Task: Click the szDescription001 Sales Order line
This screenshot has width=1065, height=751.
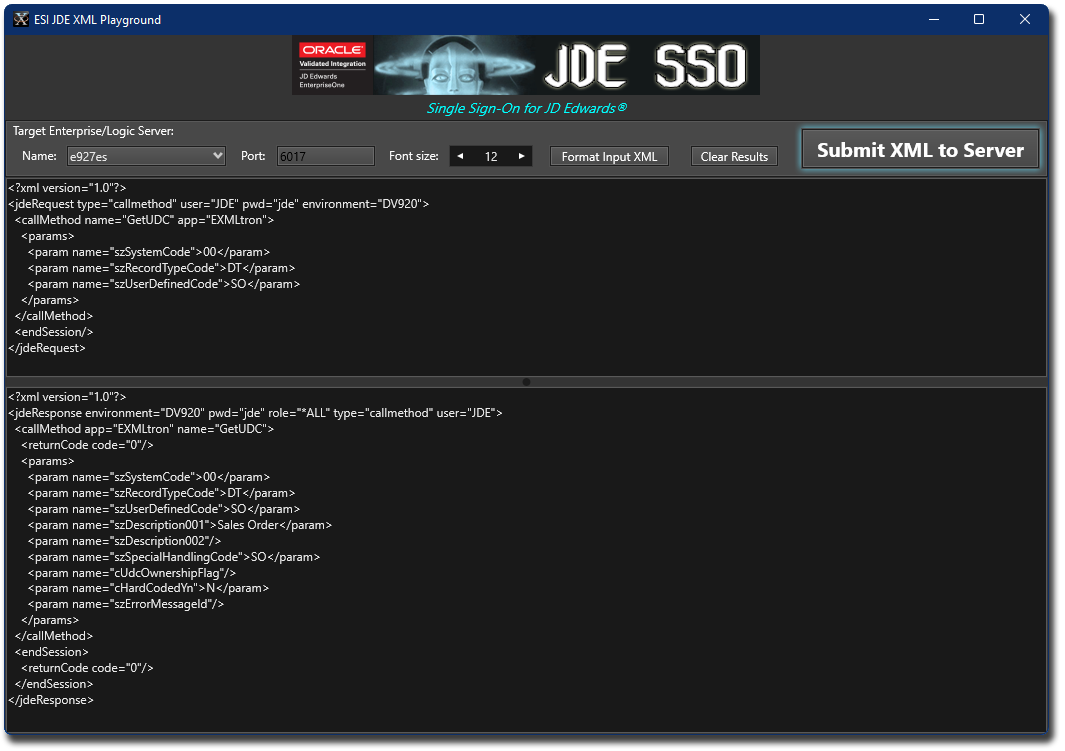Action: tap(180, 525)
